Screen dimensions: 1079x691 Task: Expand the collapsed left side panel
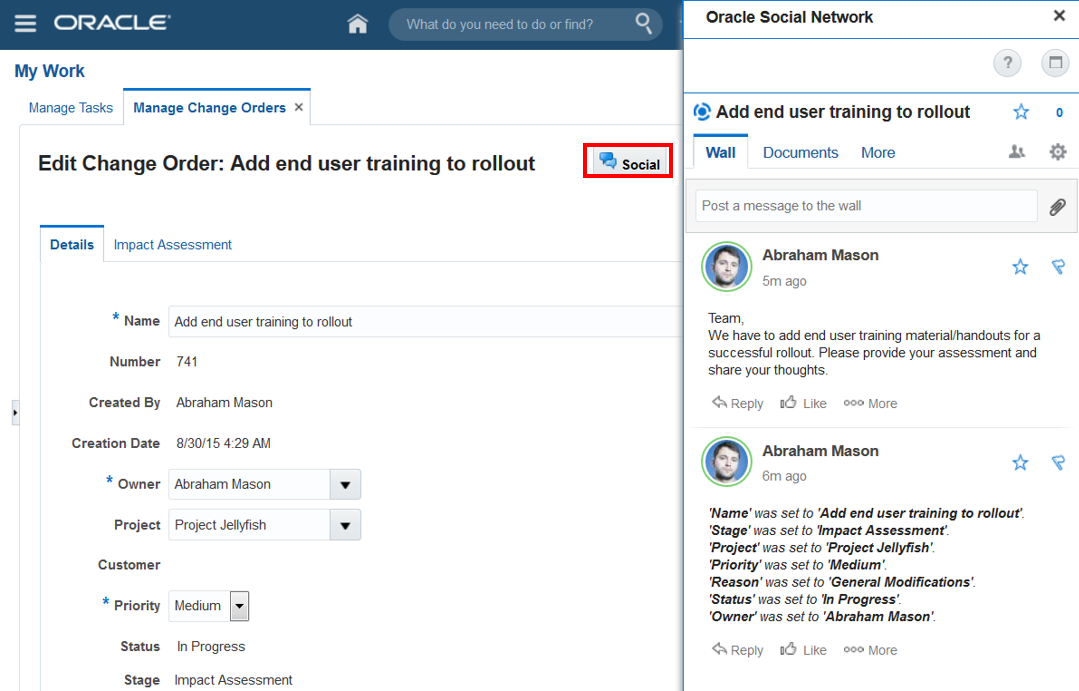point(15,413)
